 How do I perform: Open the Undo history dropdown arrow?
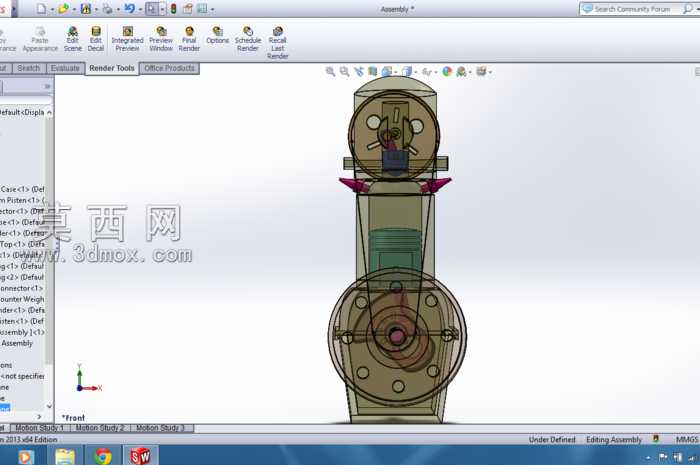coord(140,9)
